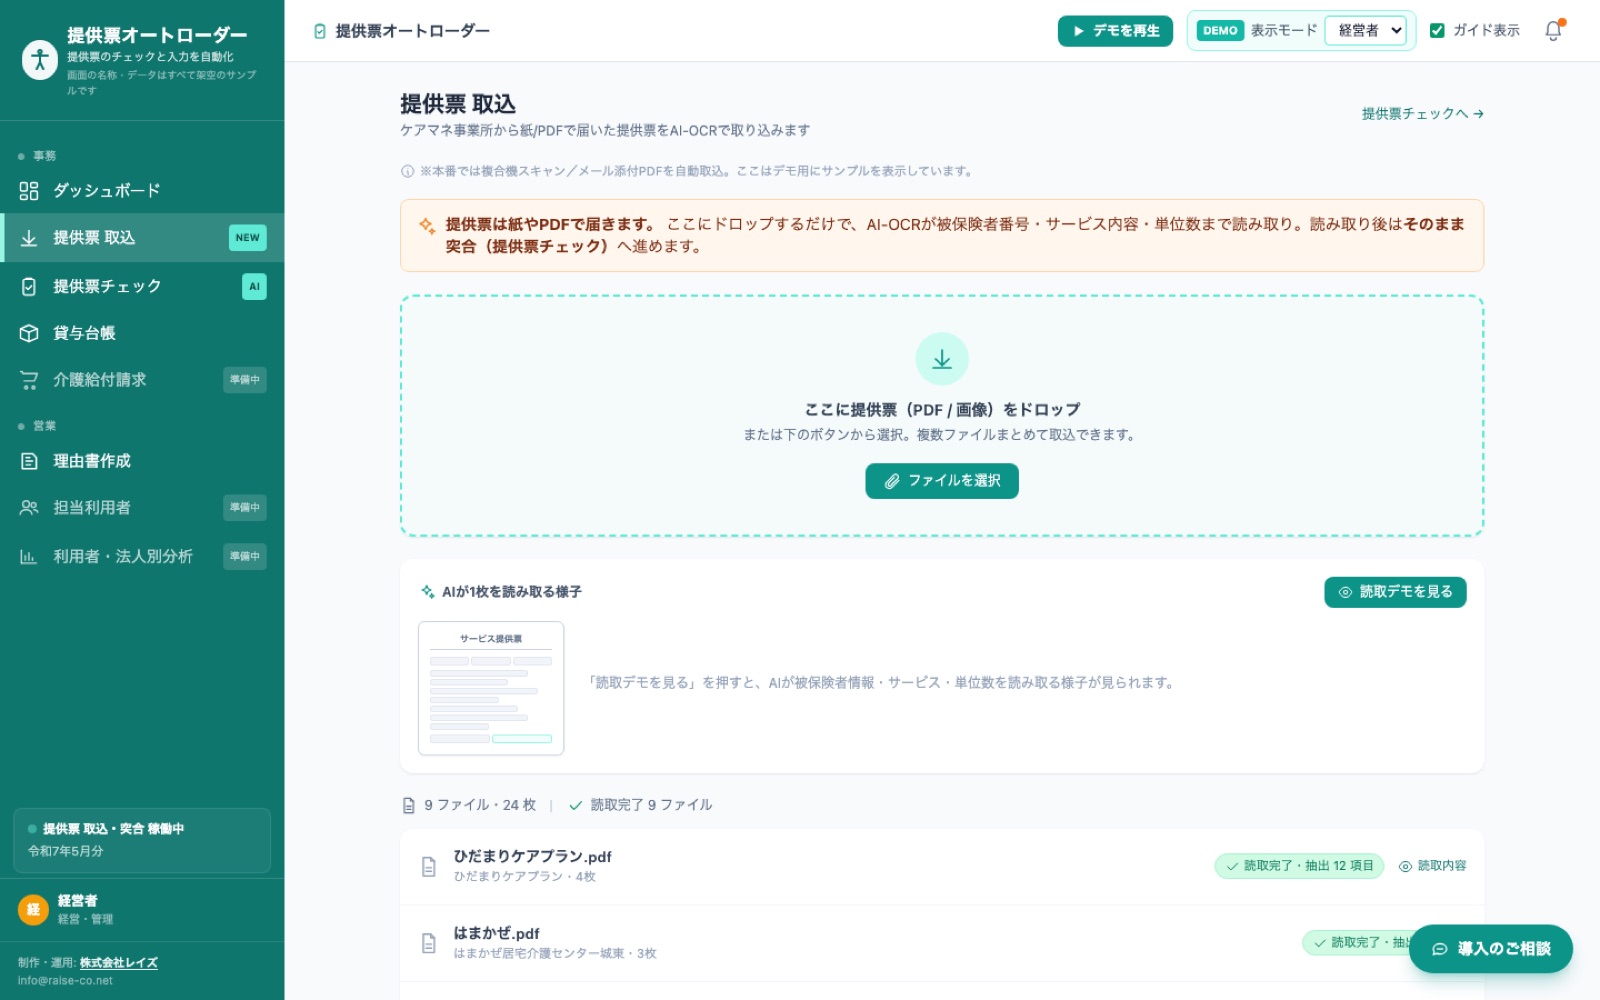Image resolution: width=1600 pixels, height=1000 pixels.
Task: Open 理由書作成 in the sidebar
Action: click(x=142, y=461)
